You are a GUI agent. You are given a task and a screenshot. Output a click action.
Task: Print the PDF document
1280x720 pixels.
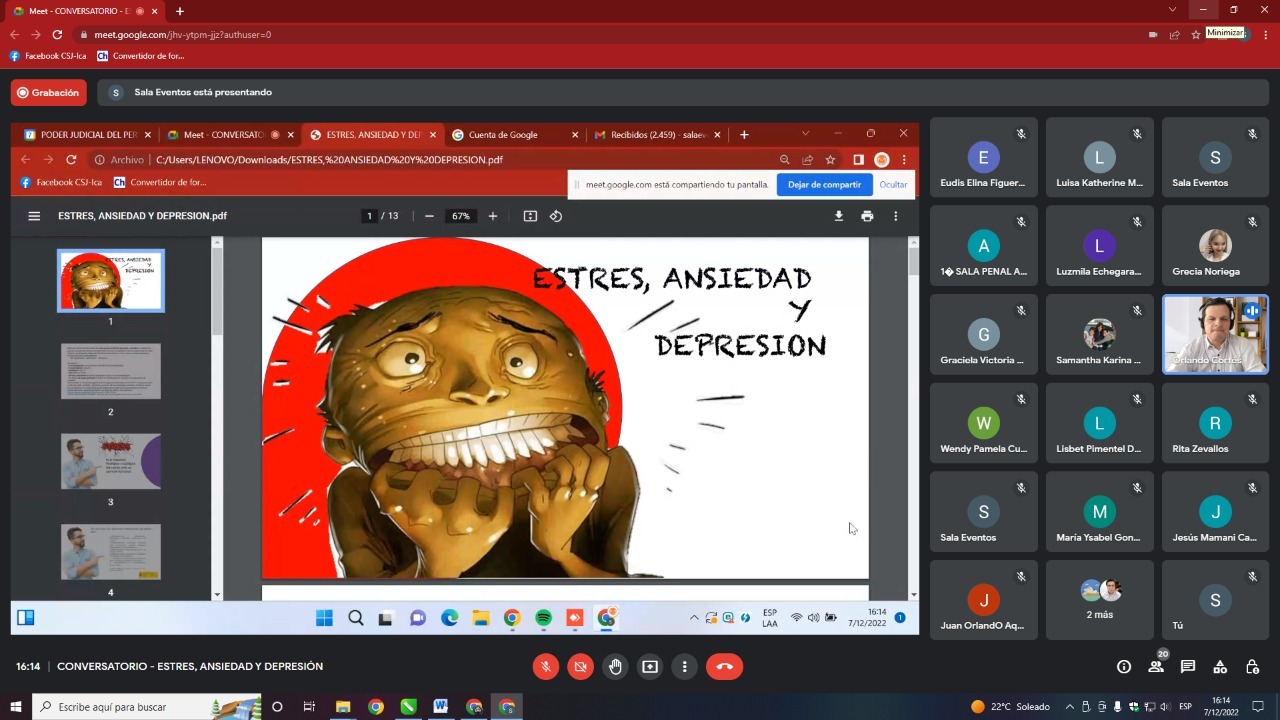(866, 216)
